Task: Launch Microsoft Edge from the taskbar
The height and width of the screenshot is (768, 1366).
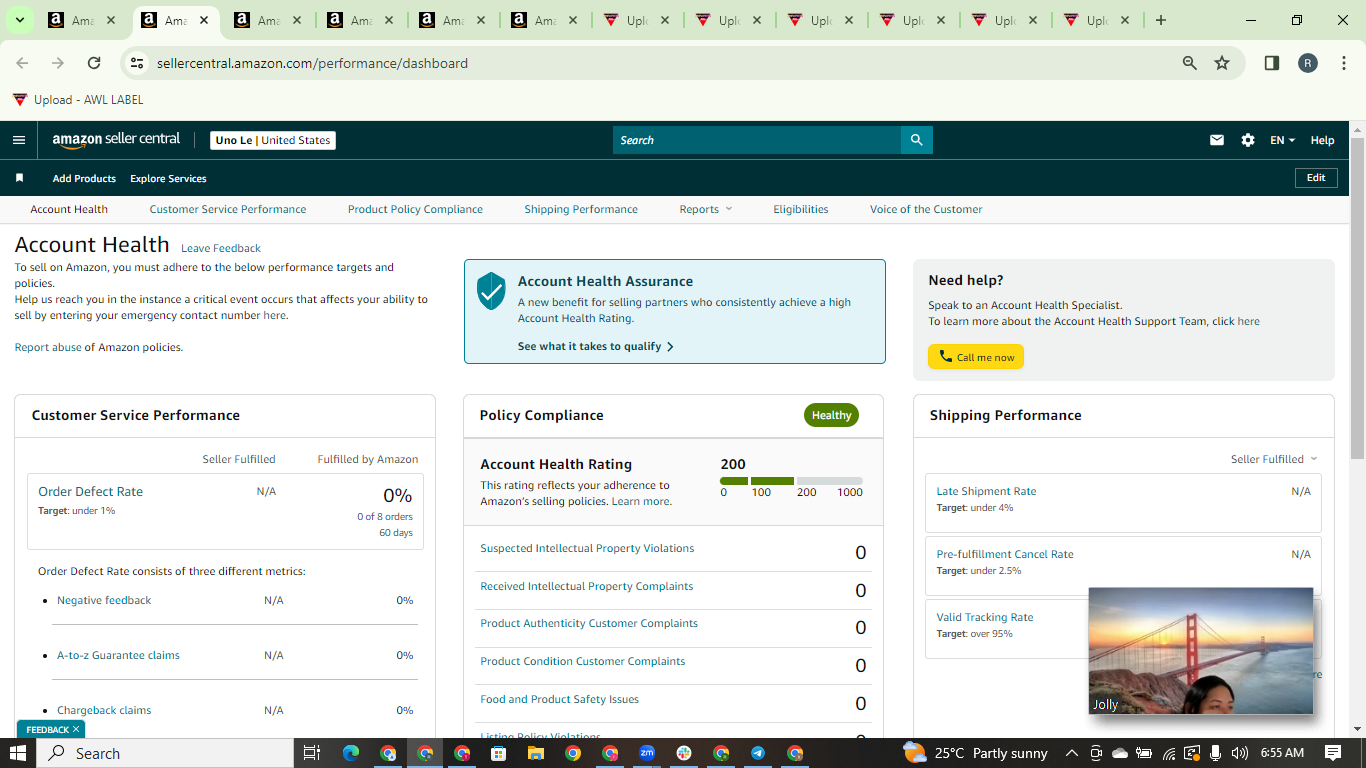Action: [350, 753]
